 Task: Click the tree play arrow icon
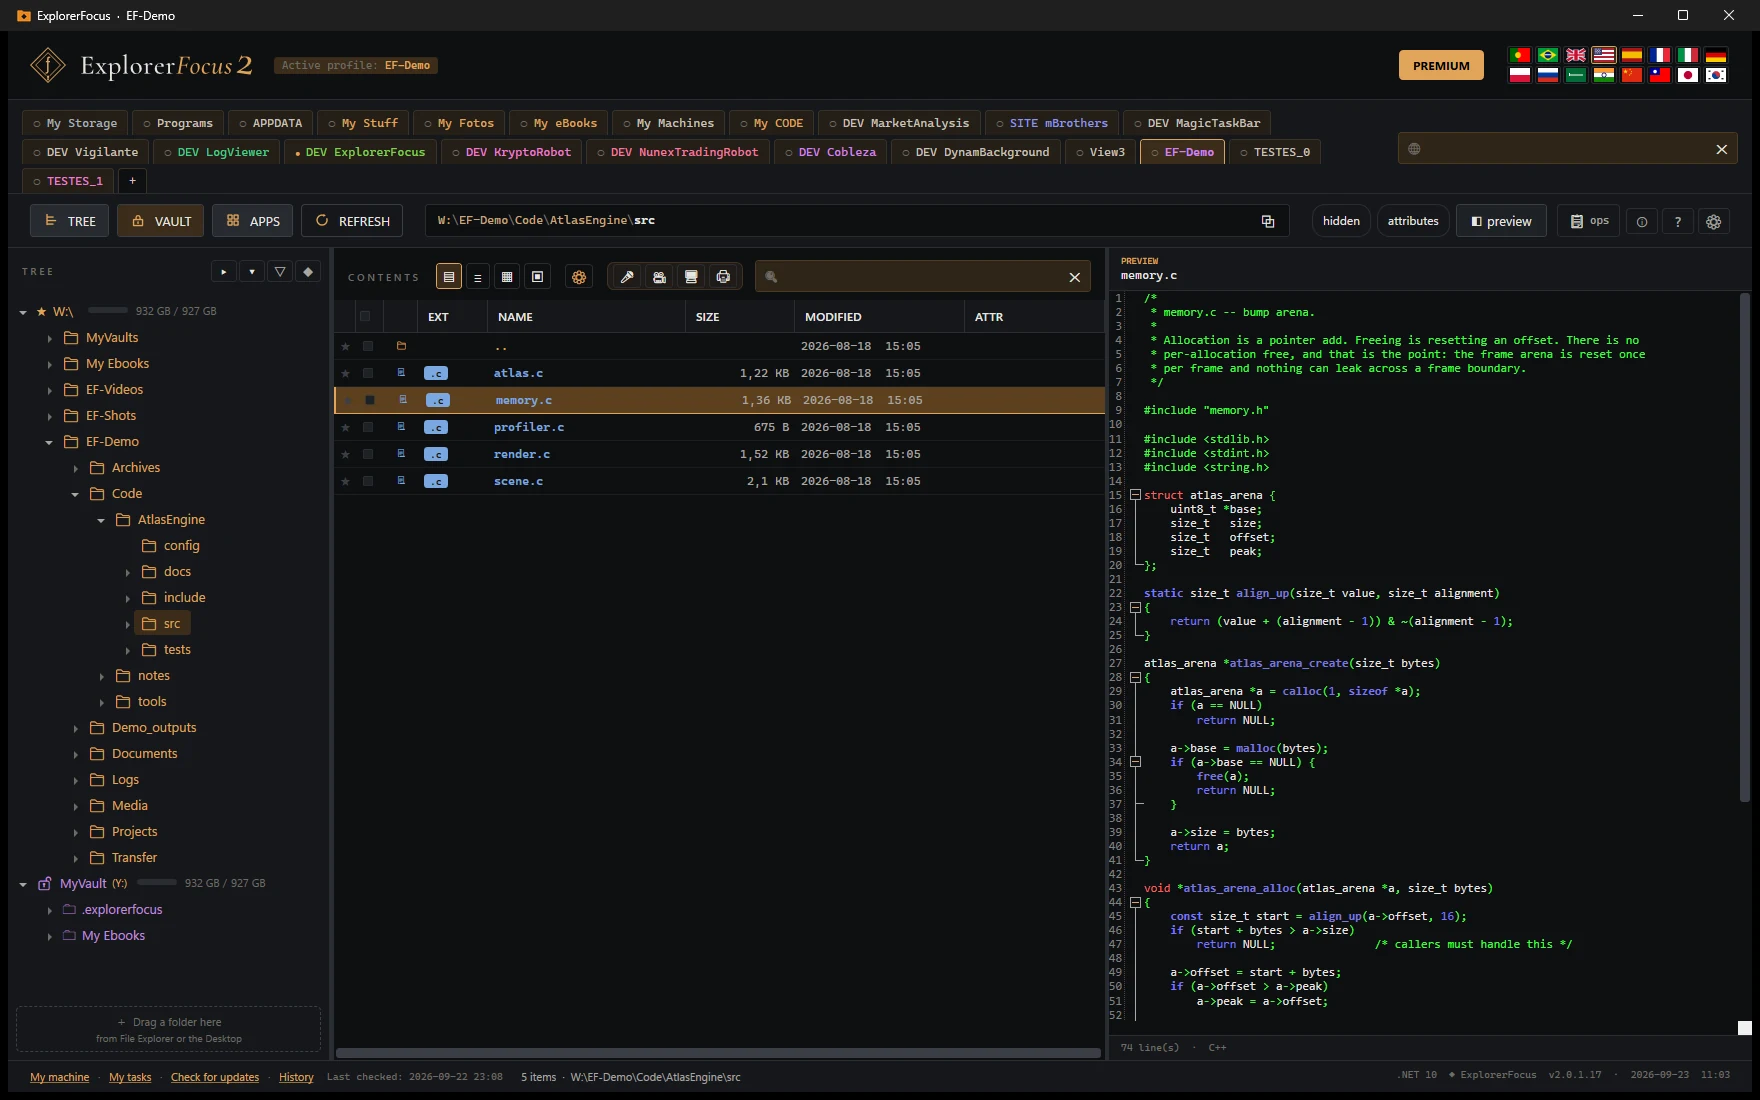tap(224, 271)
